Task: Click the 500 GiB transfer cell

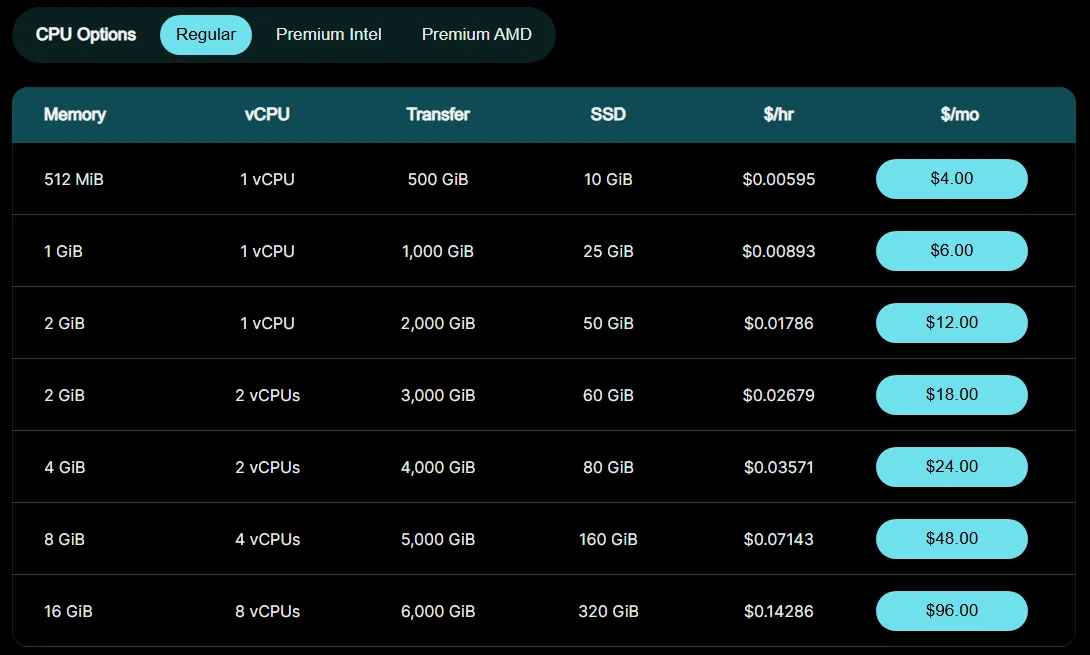Action: pyautogui.click(x=438, y=179)
